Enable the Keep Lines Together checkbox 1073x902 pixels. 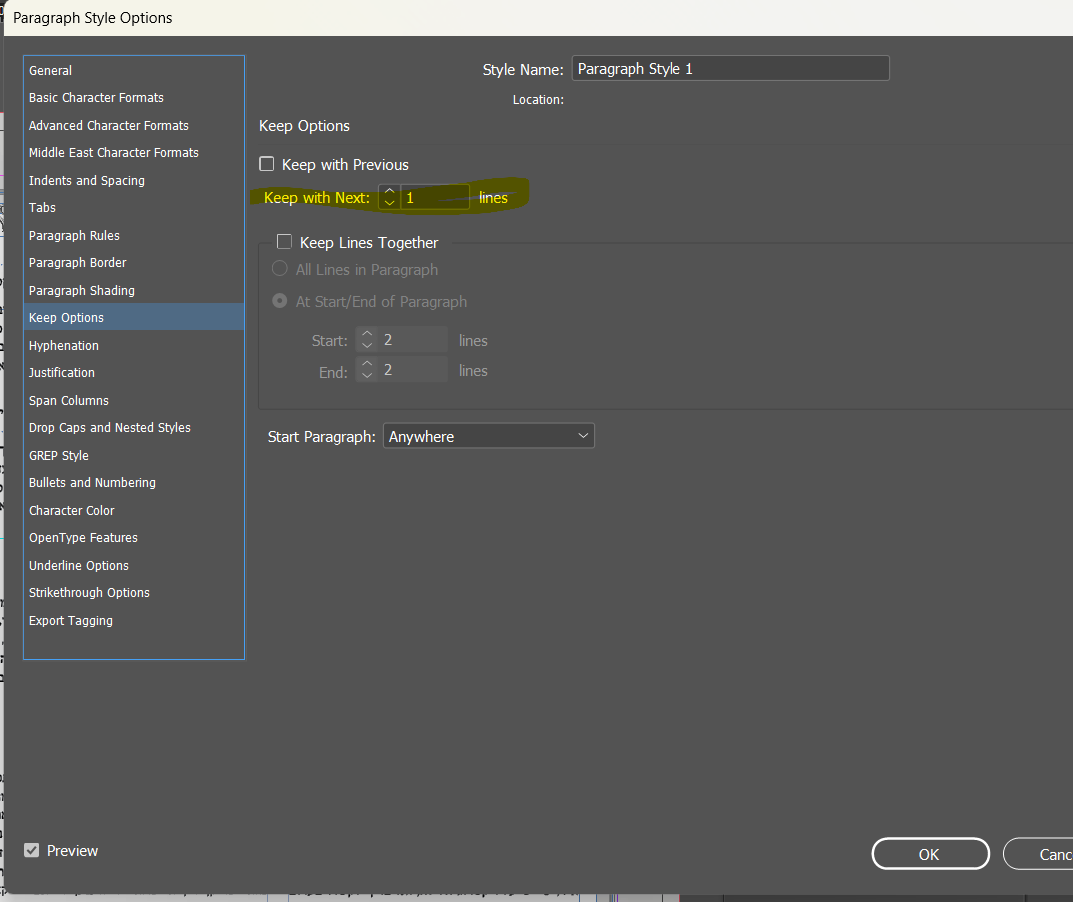click(x=284, y=242)
